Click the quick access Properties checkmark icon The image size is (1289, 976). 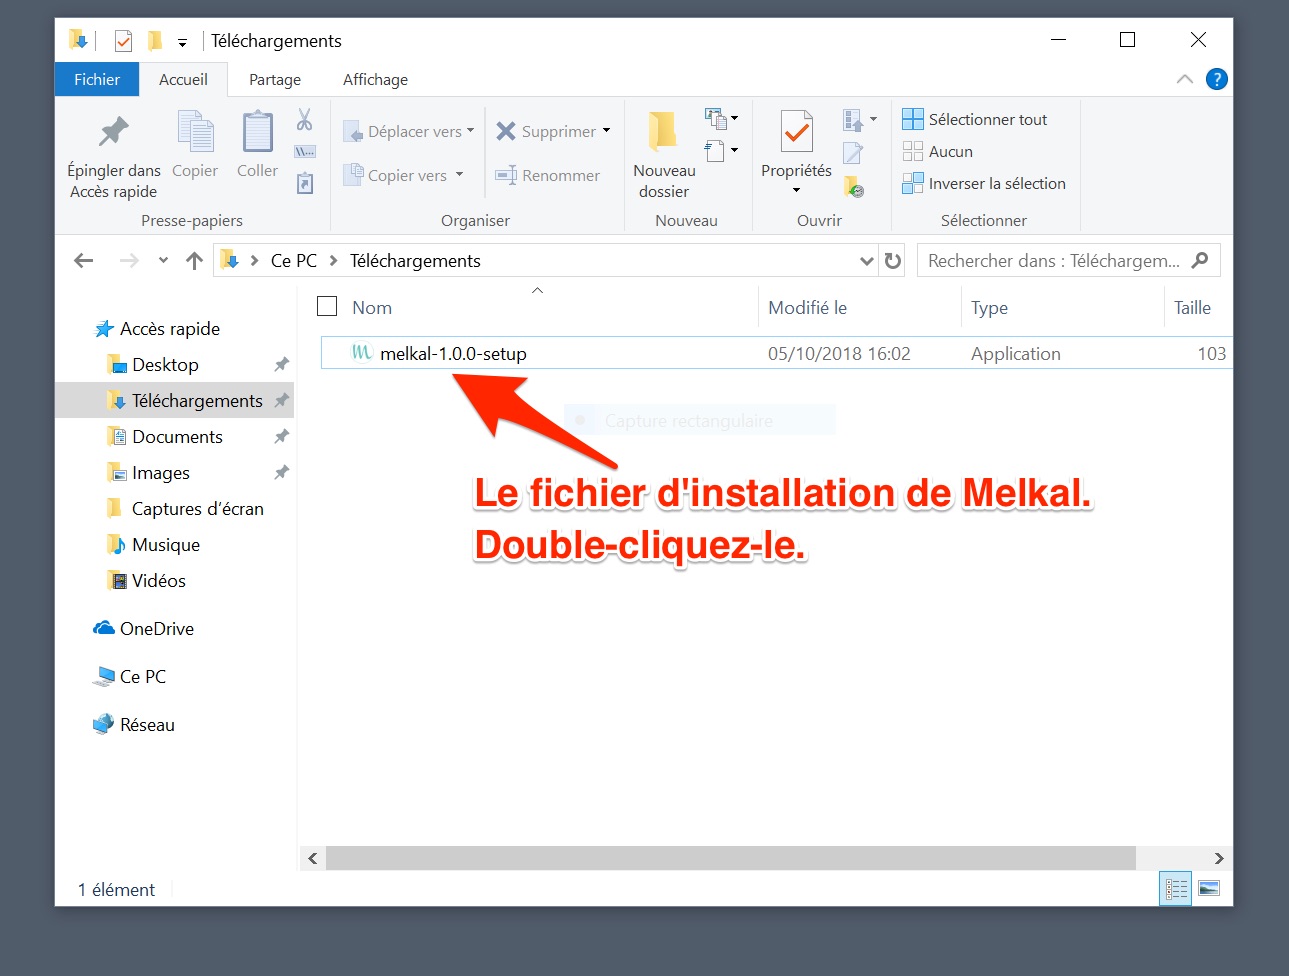[123, 41]
